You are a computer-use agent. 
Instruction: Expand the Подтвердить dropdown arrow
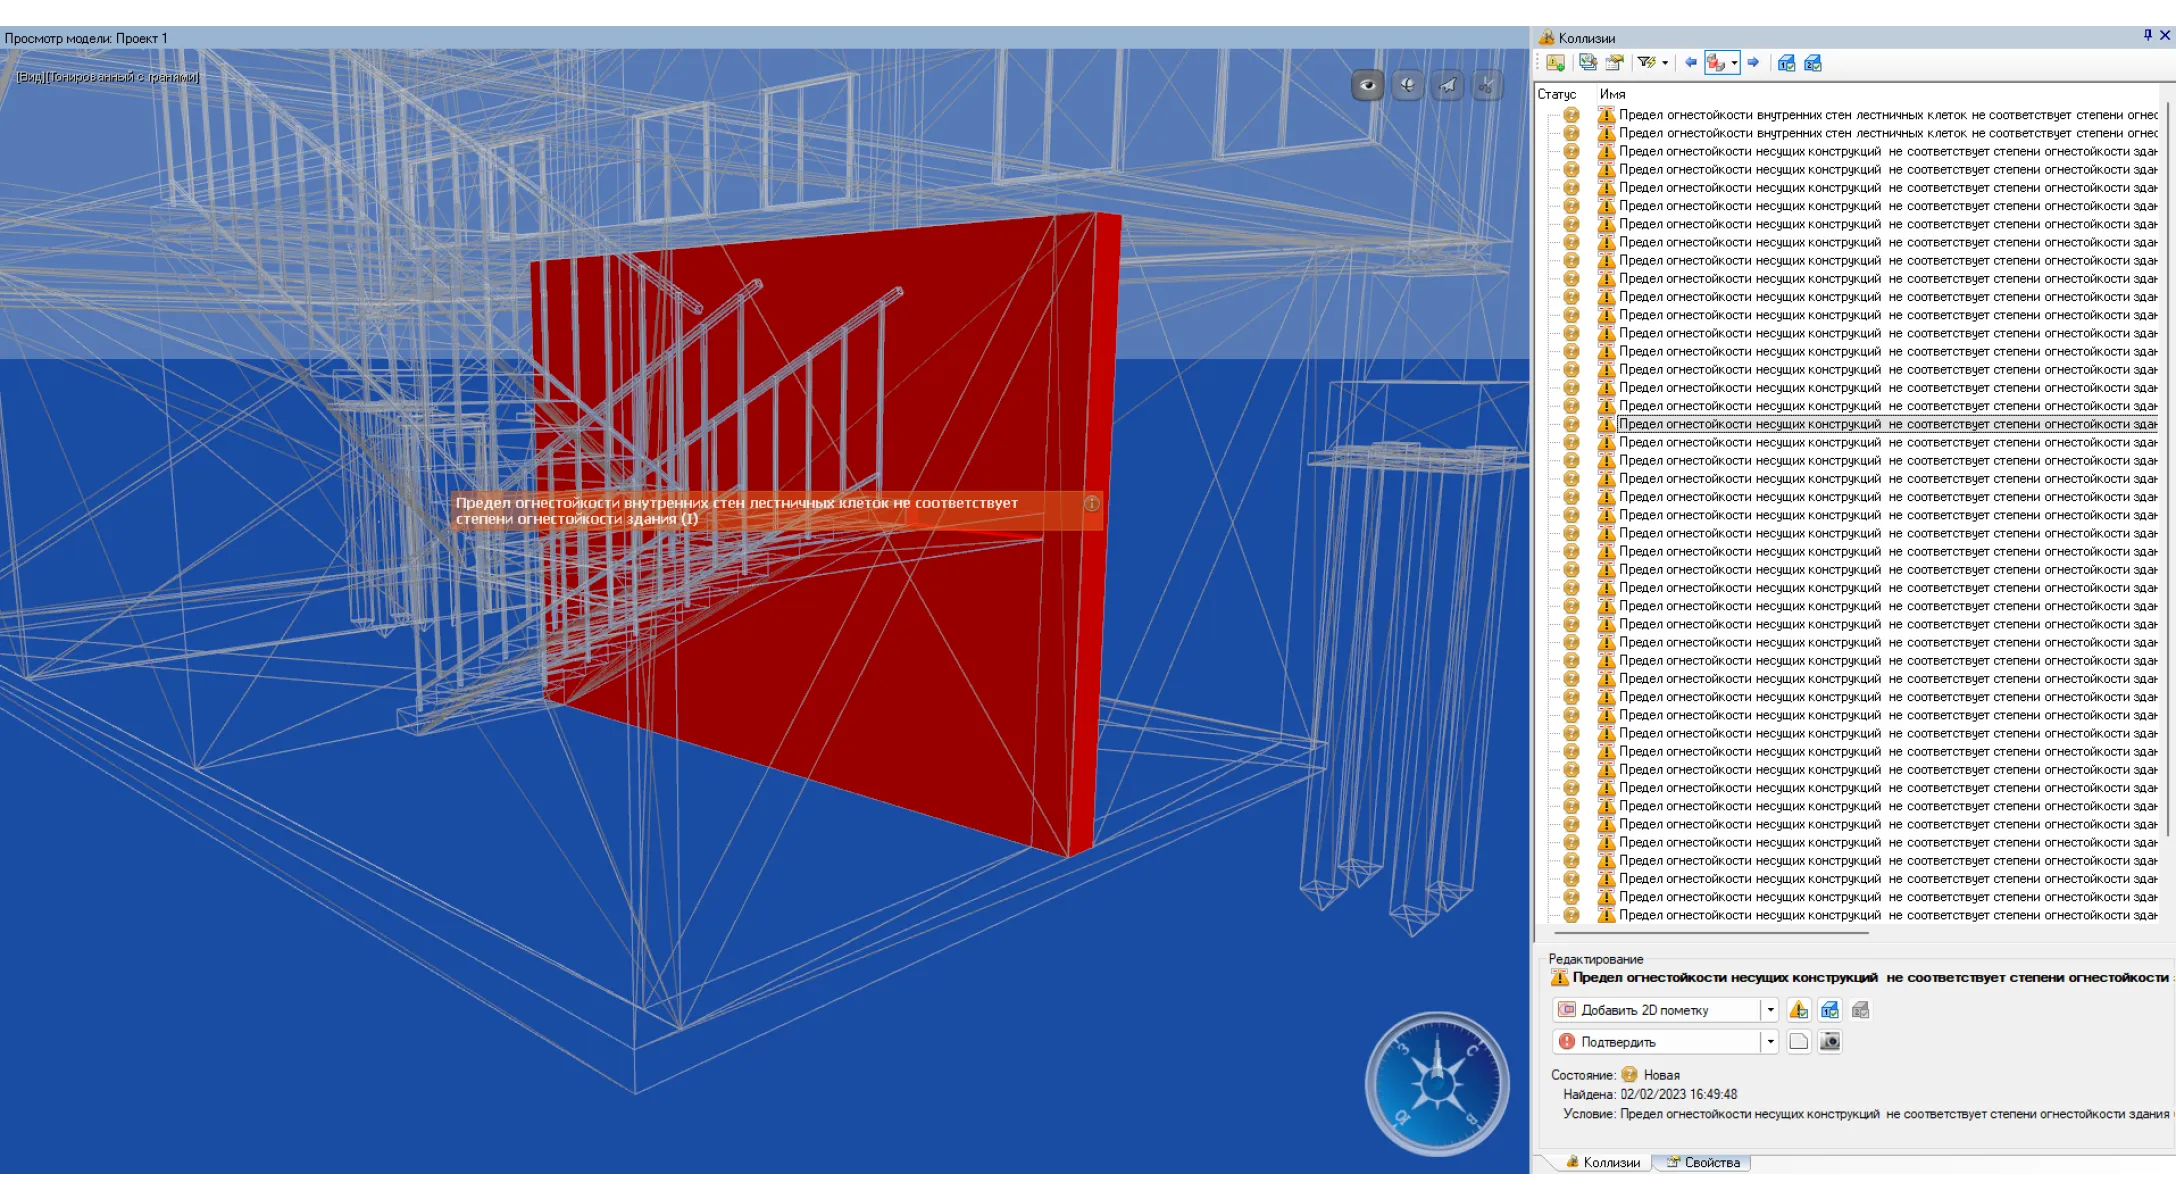1770,1042
